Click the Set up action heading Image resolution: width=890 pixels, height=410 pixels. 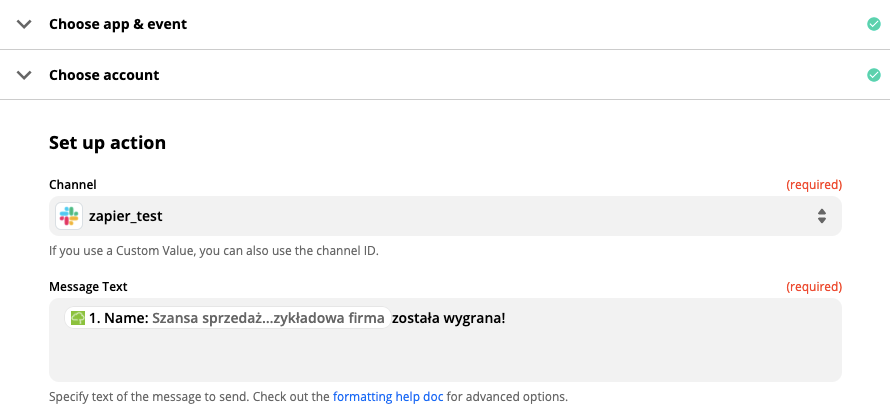click(x=107, y=143)
